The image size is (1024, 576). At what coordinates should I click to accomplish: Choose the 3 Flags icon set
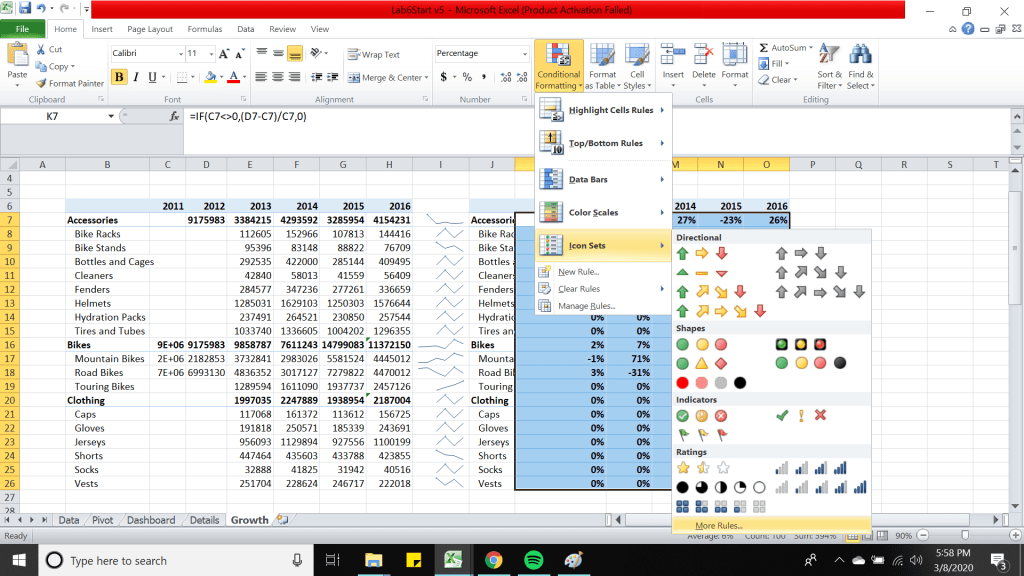[x=701, y=435]
